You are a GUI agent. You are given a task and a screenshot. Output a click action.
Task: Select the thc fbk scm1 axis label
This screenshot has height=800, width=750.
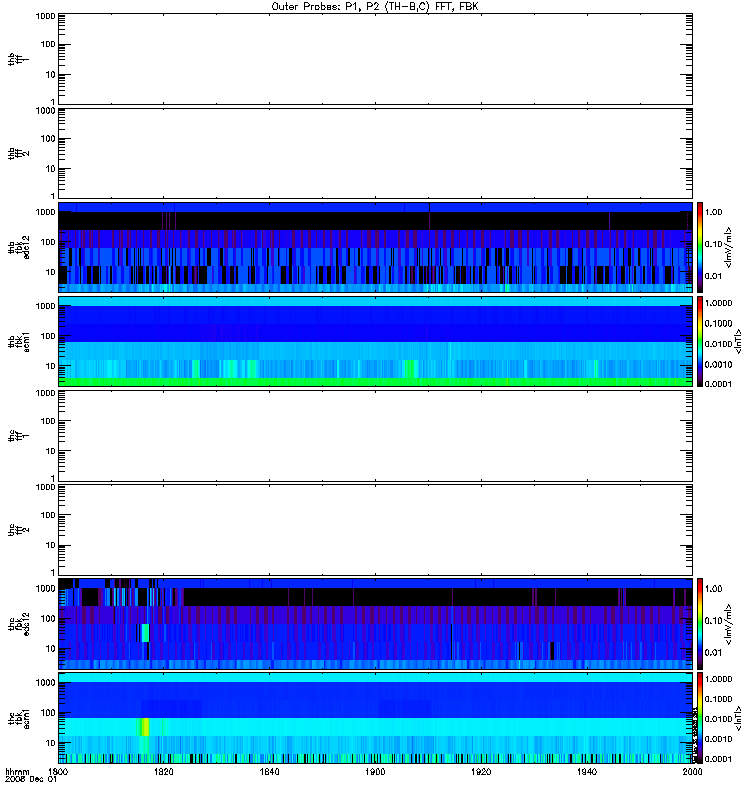coord(18,718)
